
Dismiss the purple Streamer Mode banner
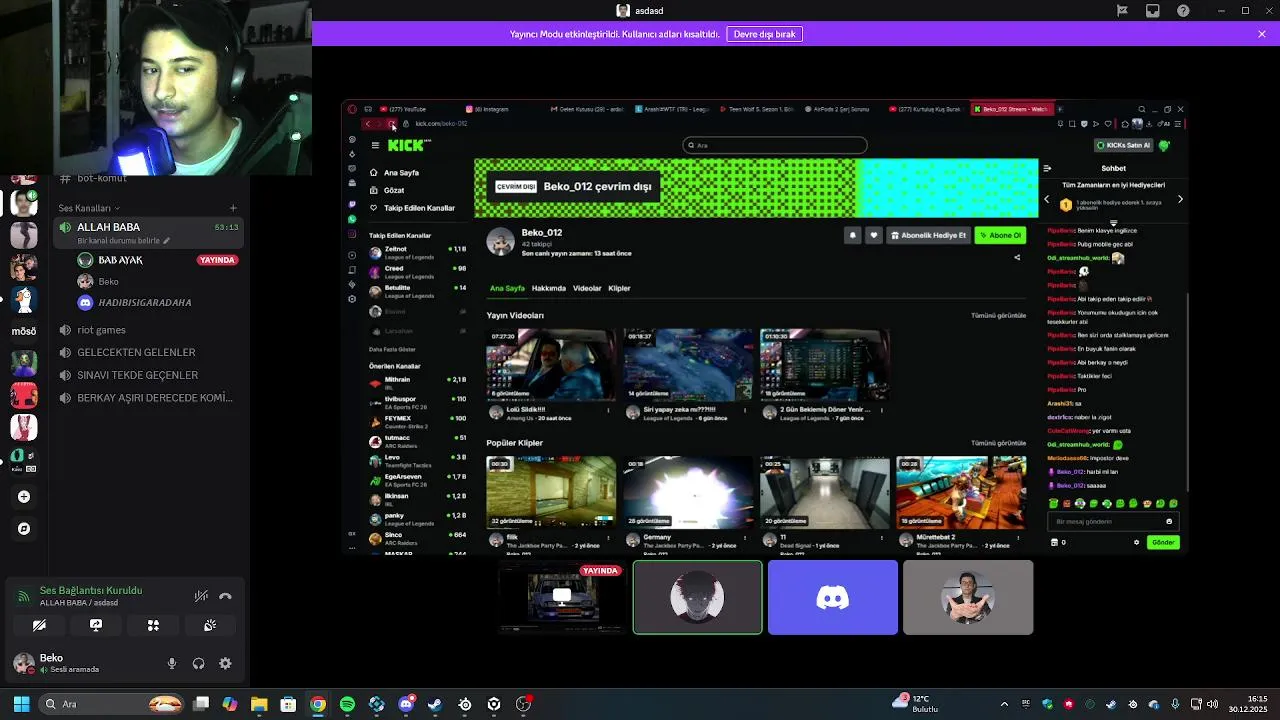[x=1262, y=34]
